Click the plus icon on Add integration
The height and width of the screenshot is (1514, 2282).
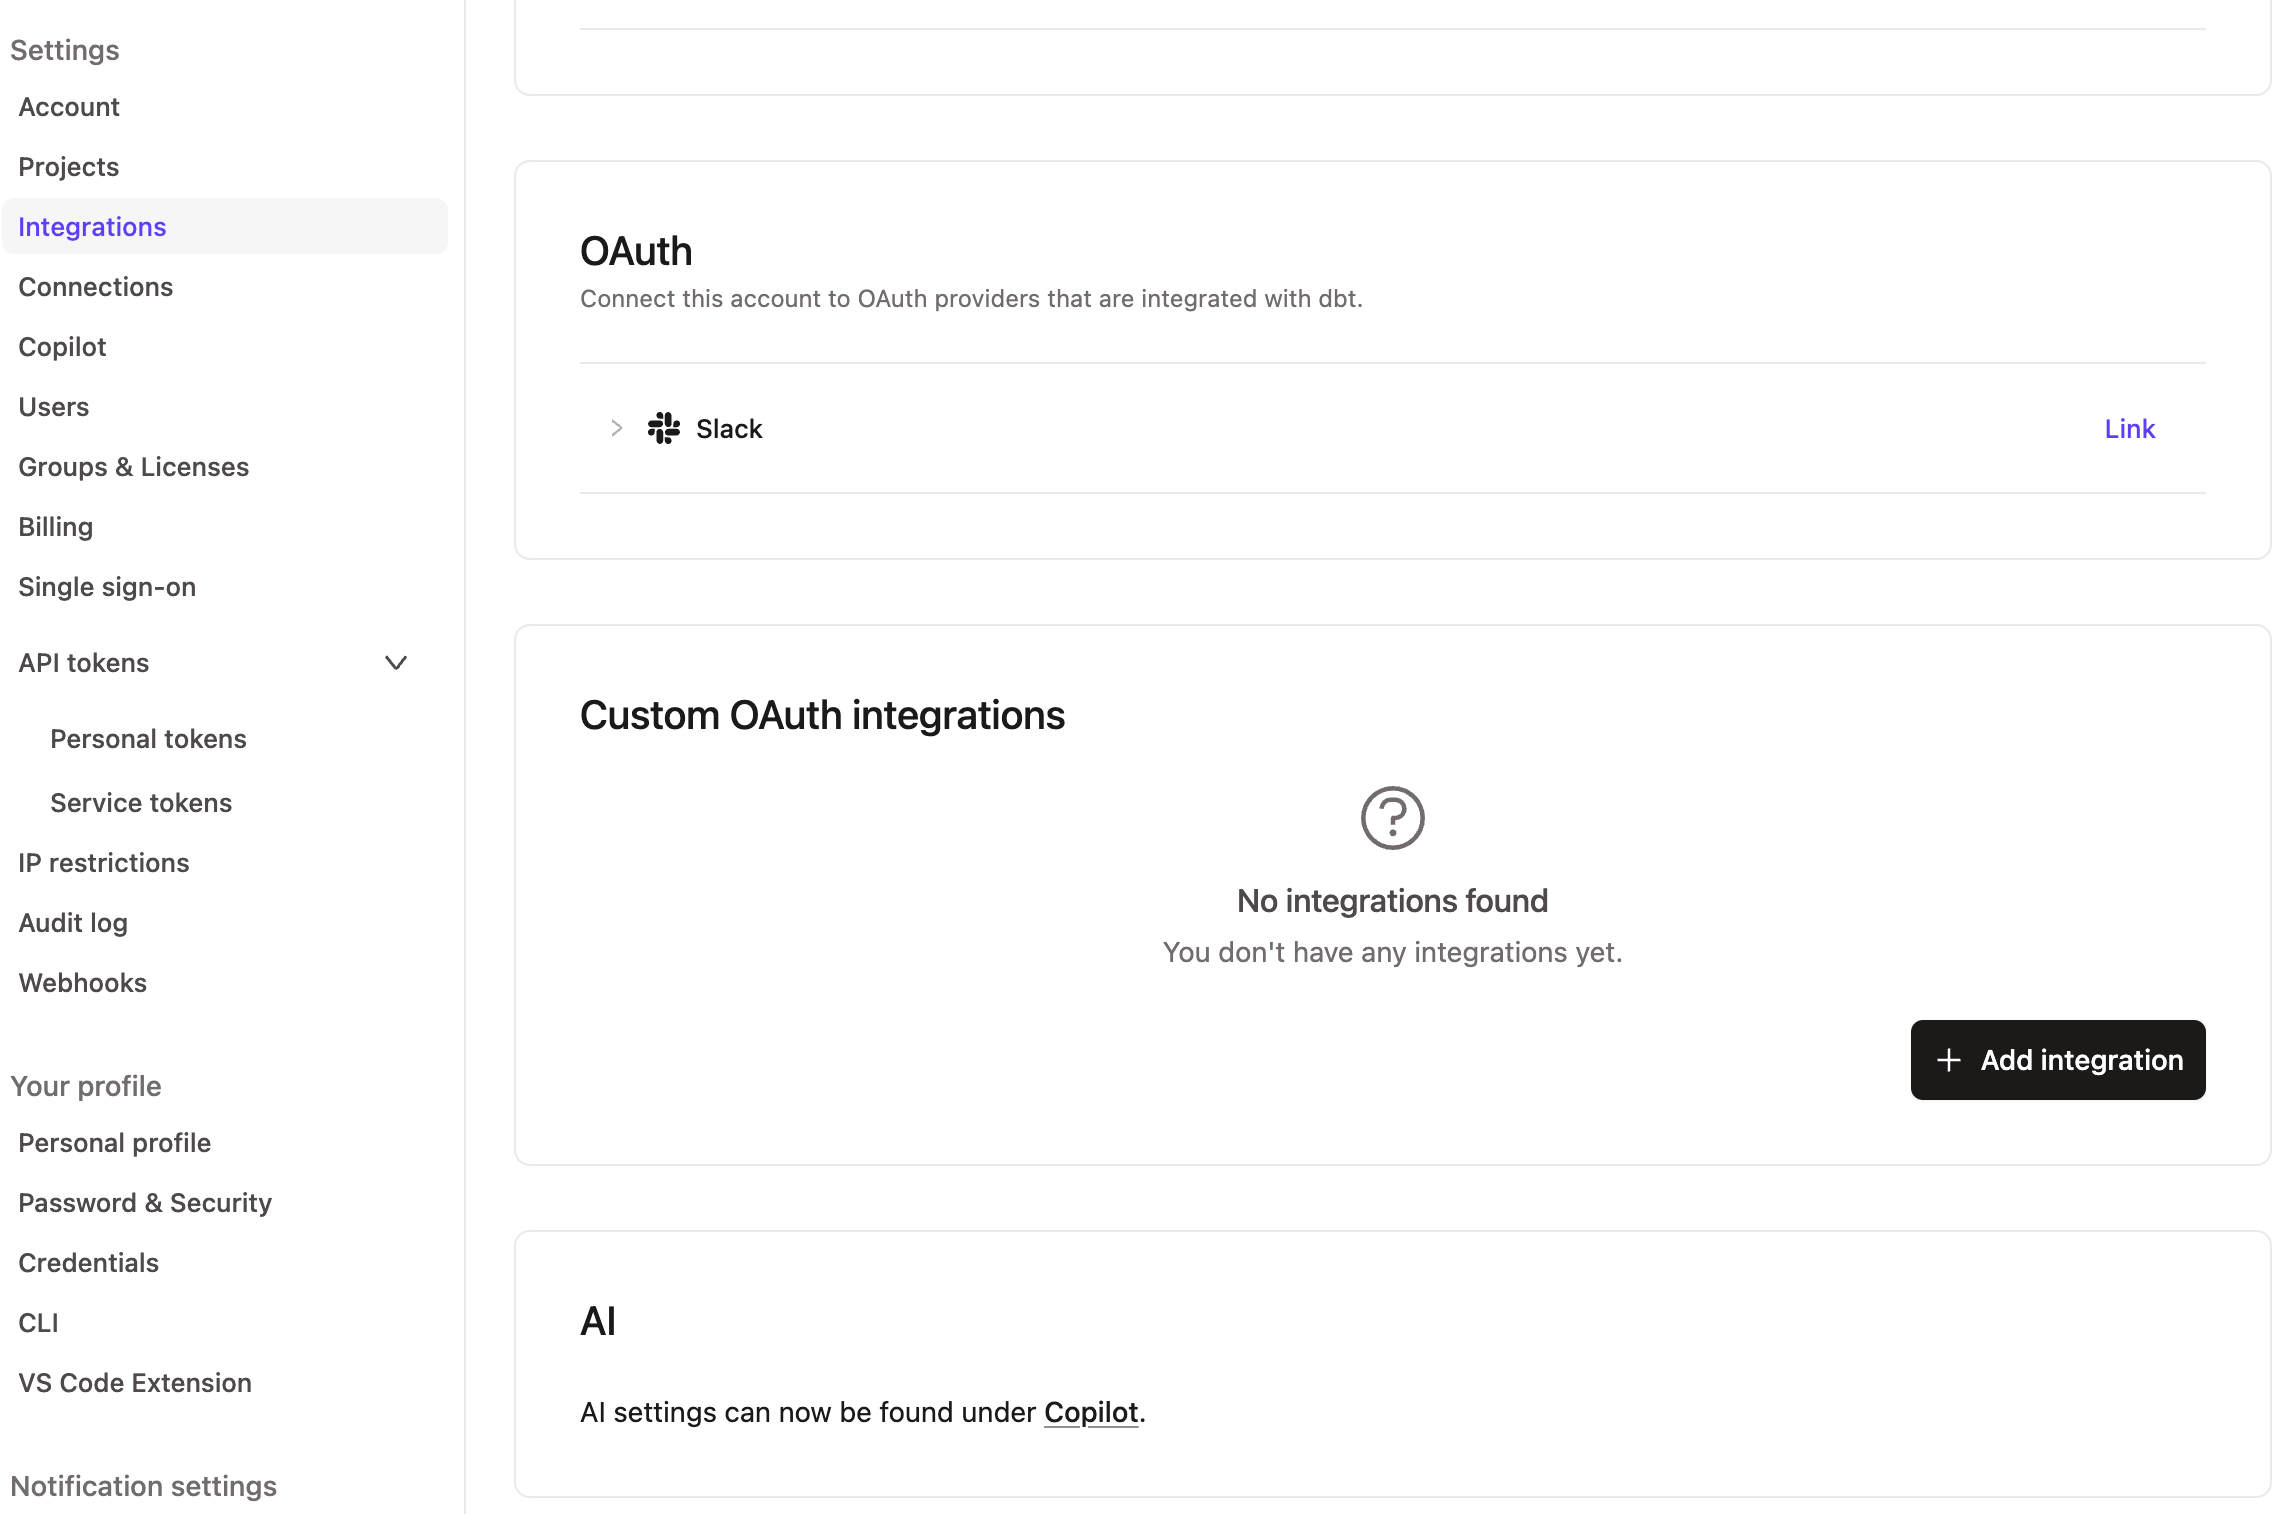pyautogui.click(x=1949, y=1060)
